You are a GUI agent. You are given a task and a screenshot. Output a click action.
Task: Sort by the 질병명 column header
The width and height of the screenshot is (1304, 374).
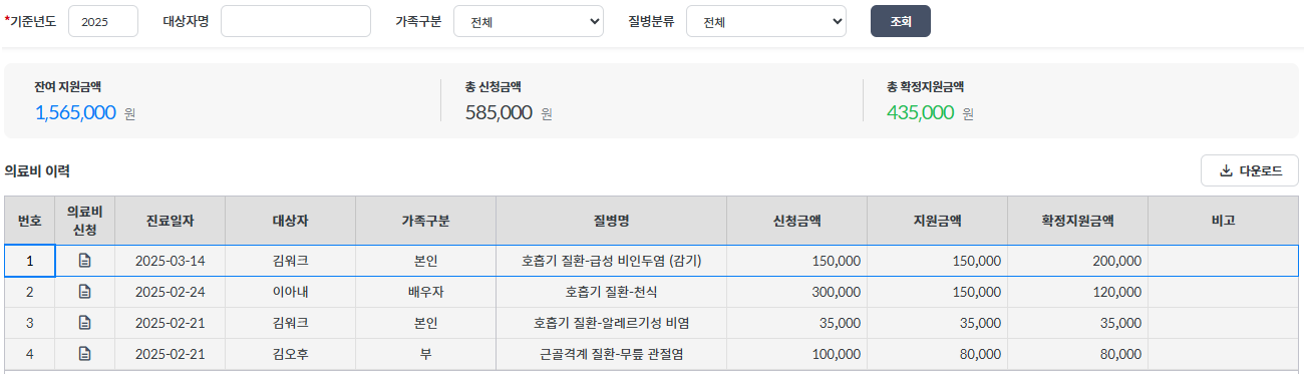coord(611,220)
